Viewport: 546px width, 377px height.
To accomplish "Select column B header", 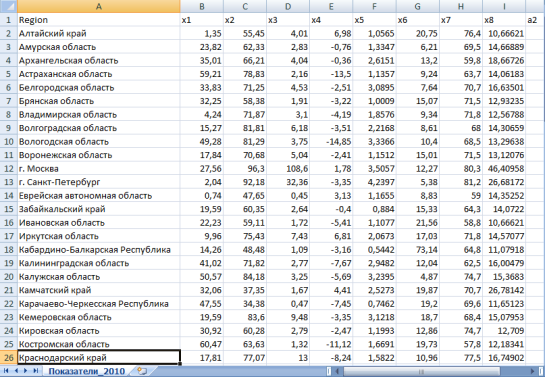I will pyautogui.click(x=202, y=6).
